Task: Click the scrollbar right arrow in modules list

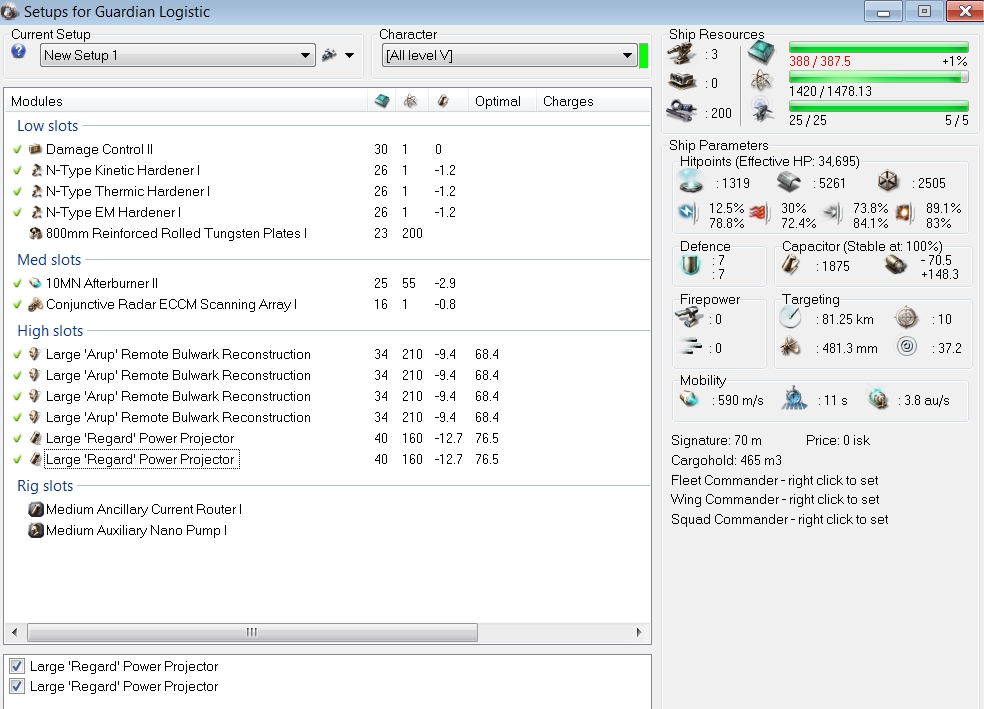Action: pyautogui.click(x=639, y=632)
